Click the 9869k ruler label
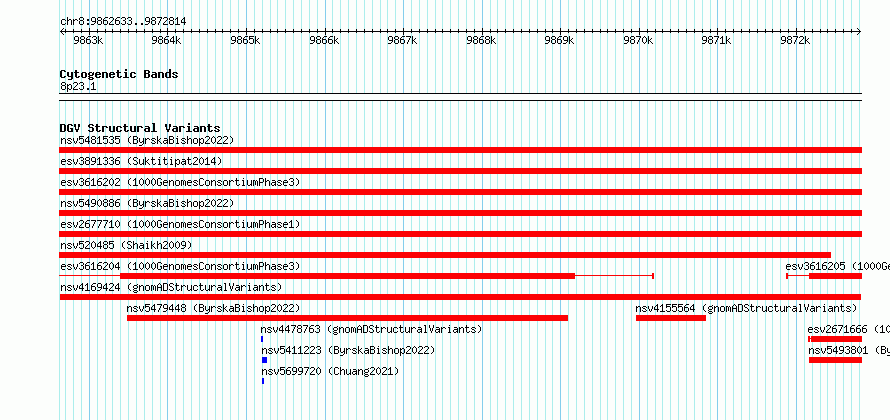This screenshot has height=420, width=890. 560,40
